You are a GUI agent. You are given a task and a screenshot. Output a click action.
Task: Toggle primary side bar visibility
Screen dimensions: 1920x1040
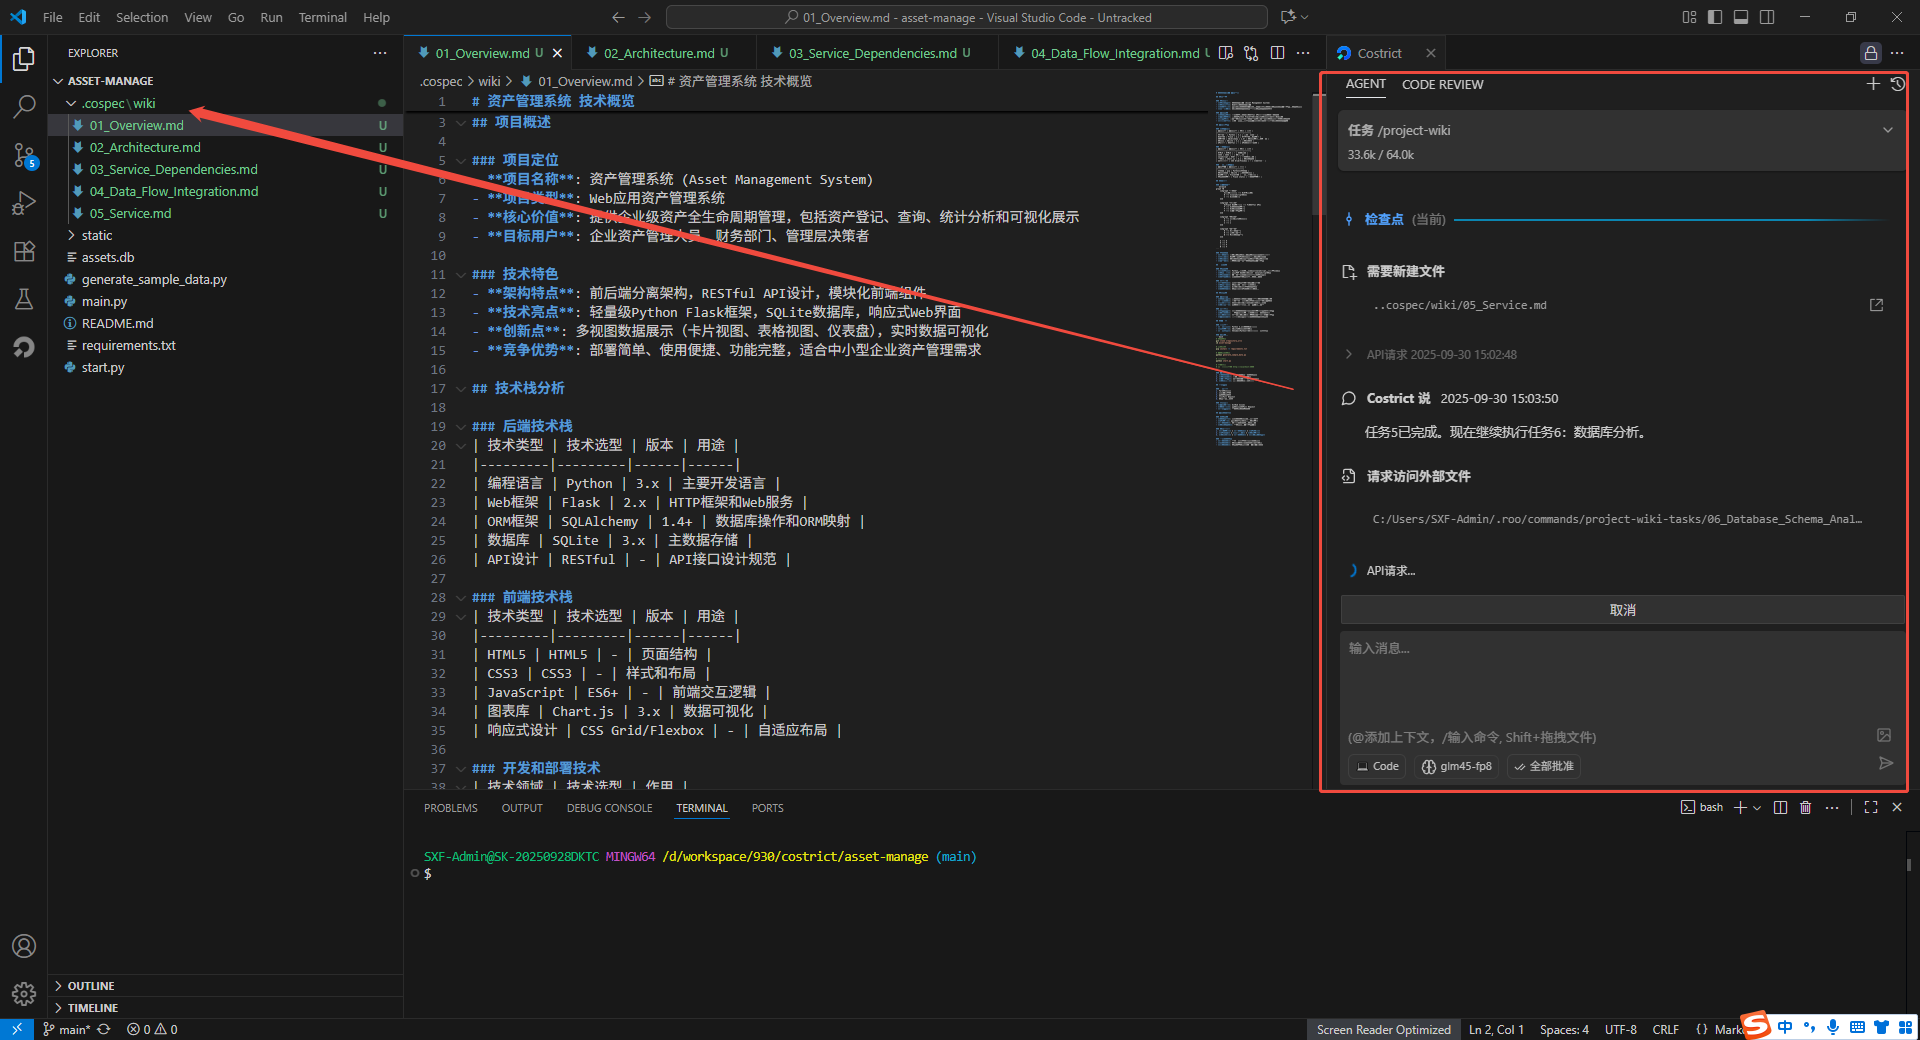pos(1715,17)
